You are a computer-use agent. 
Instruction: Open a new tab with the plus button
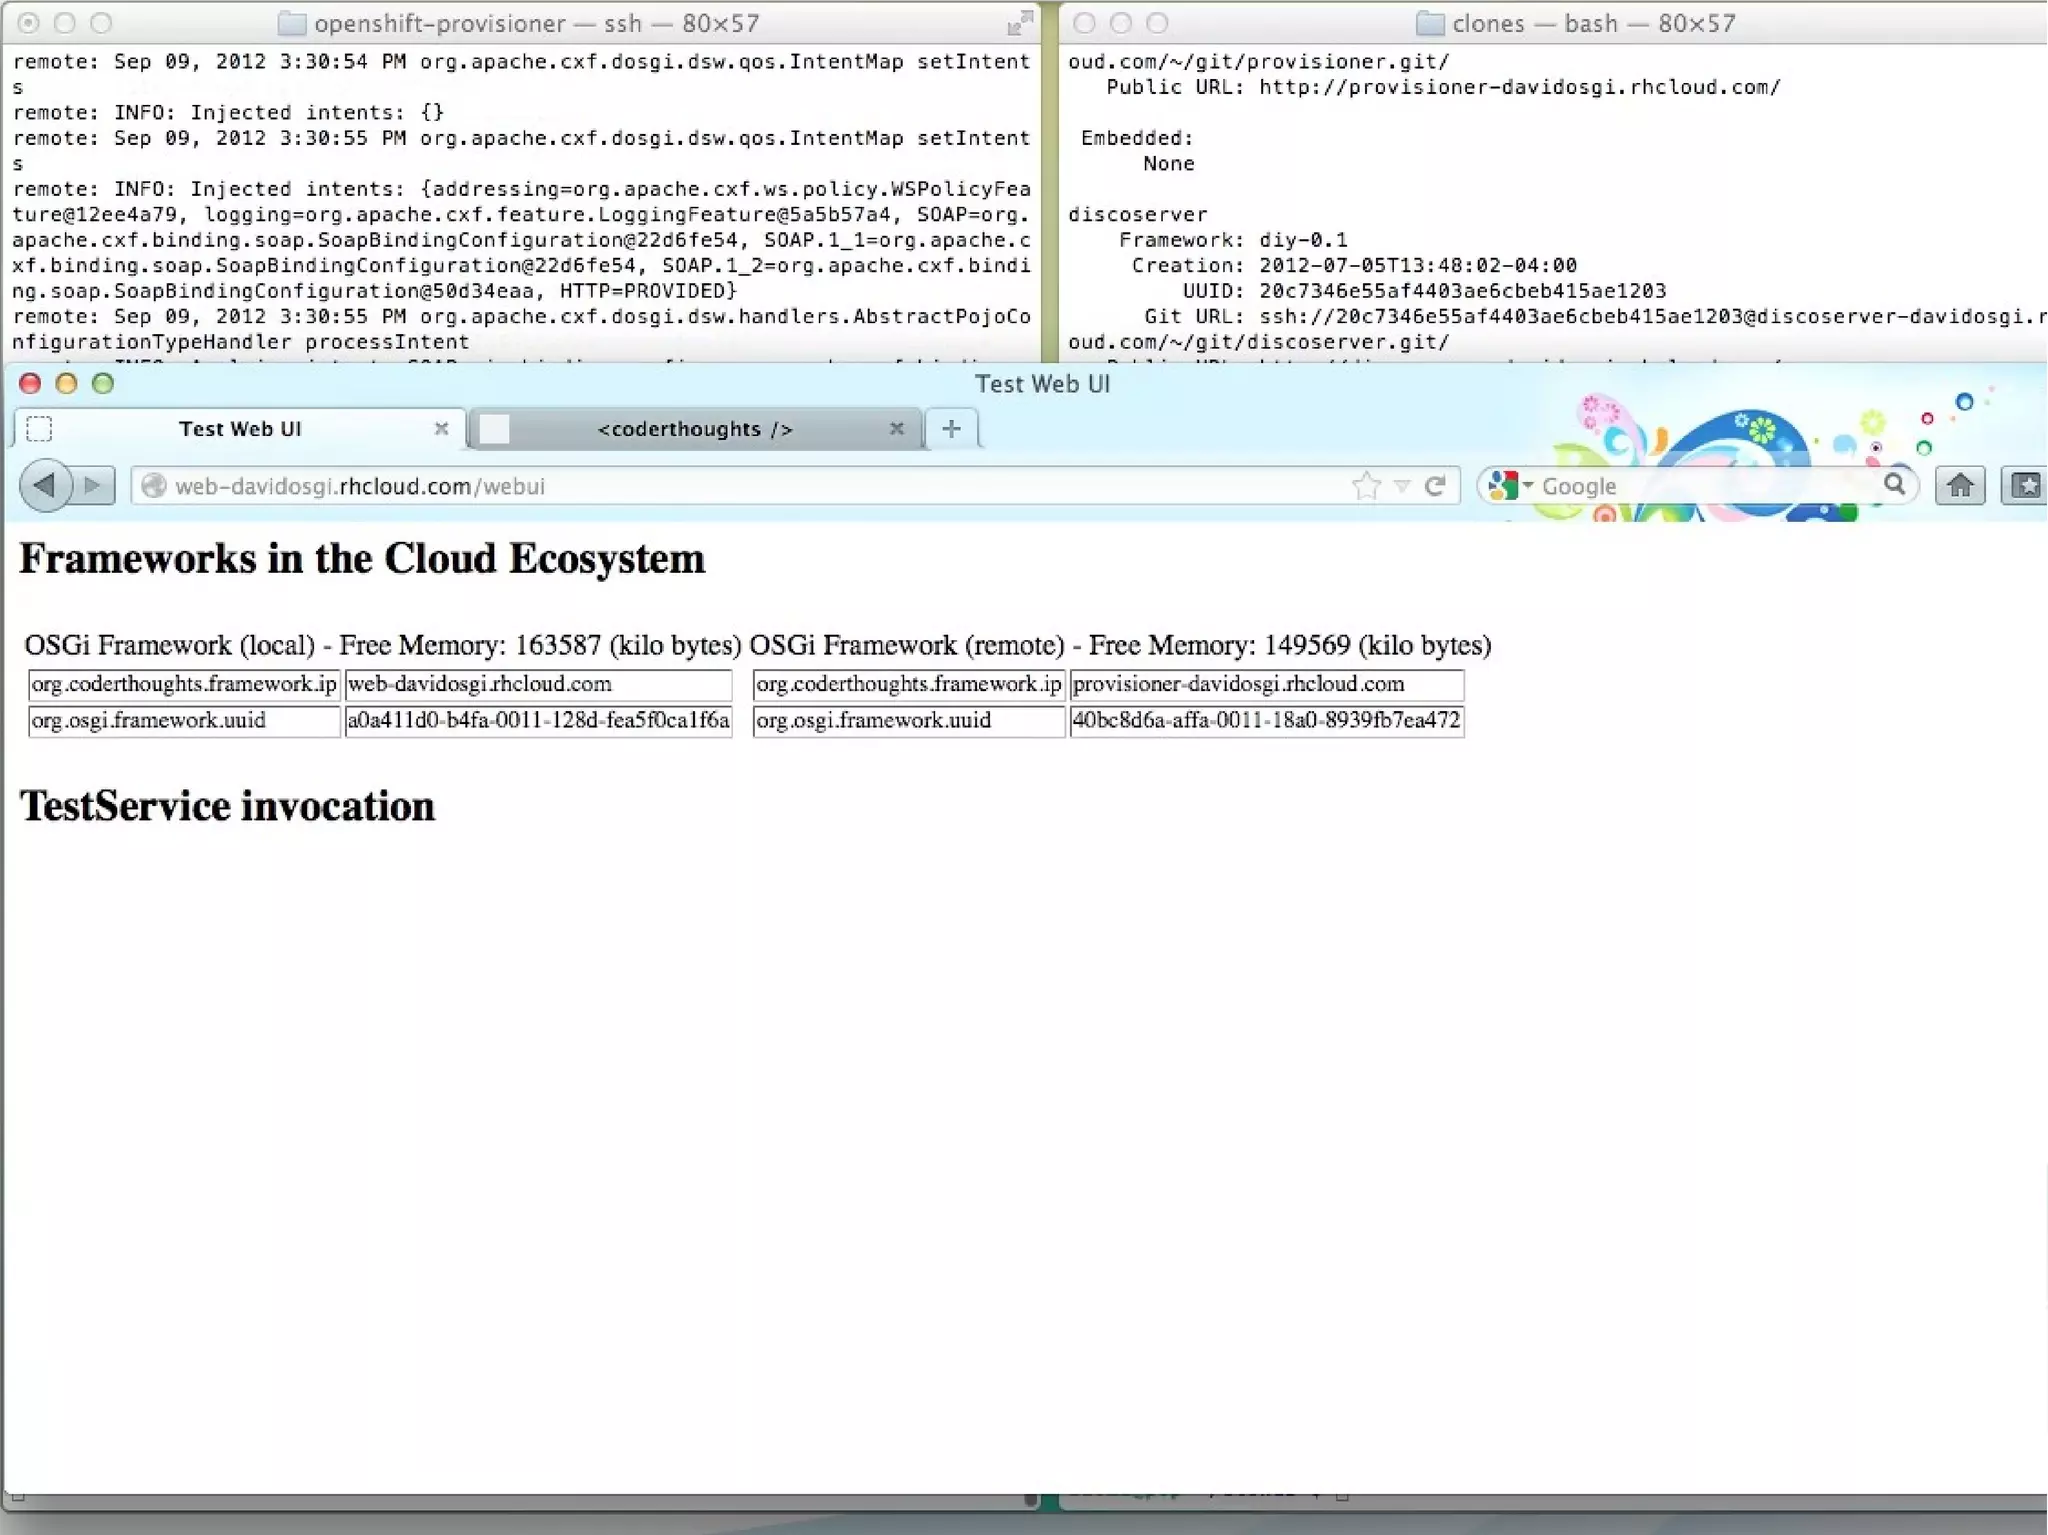951,429
